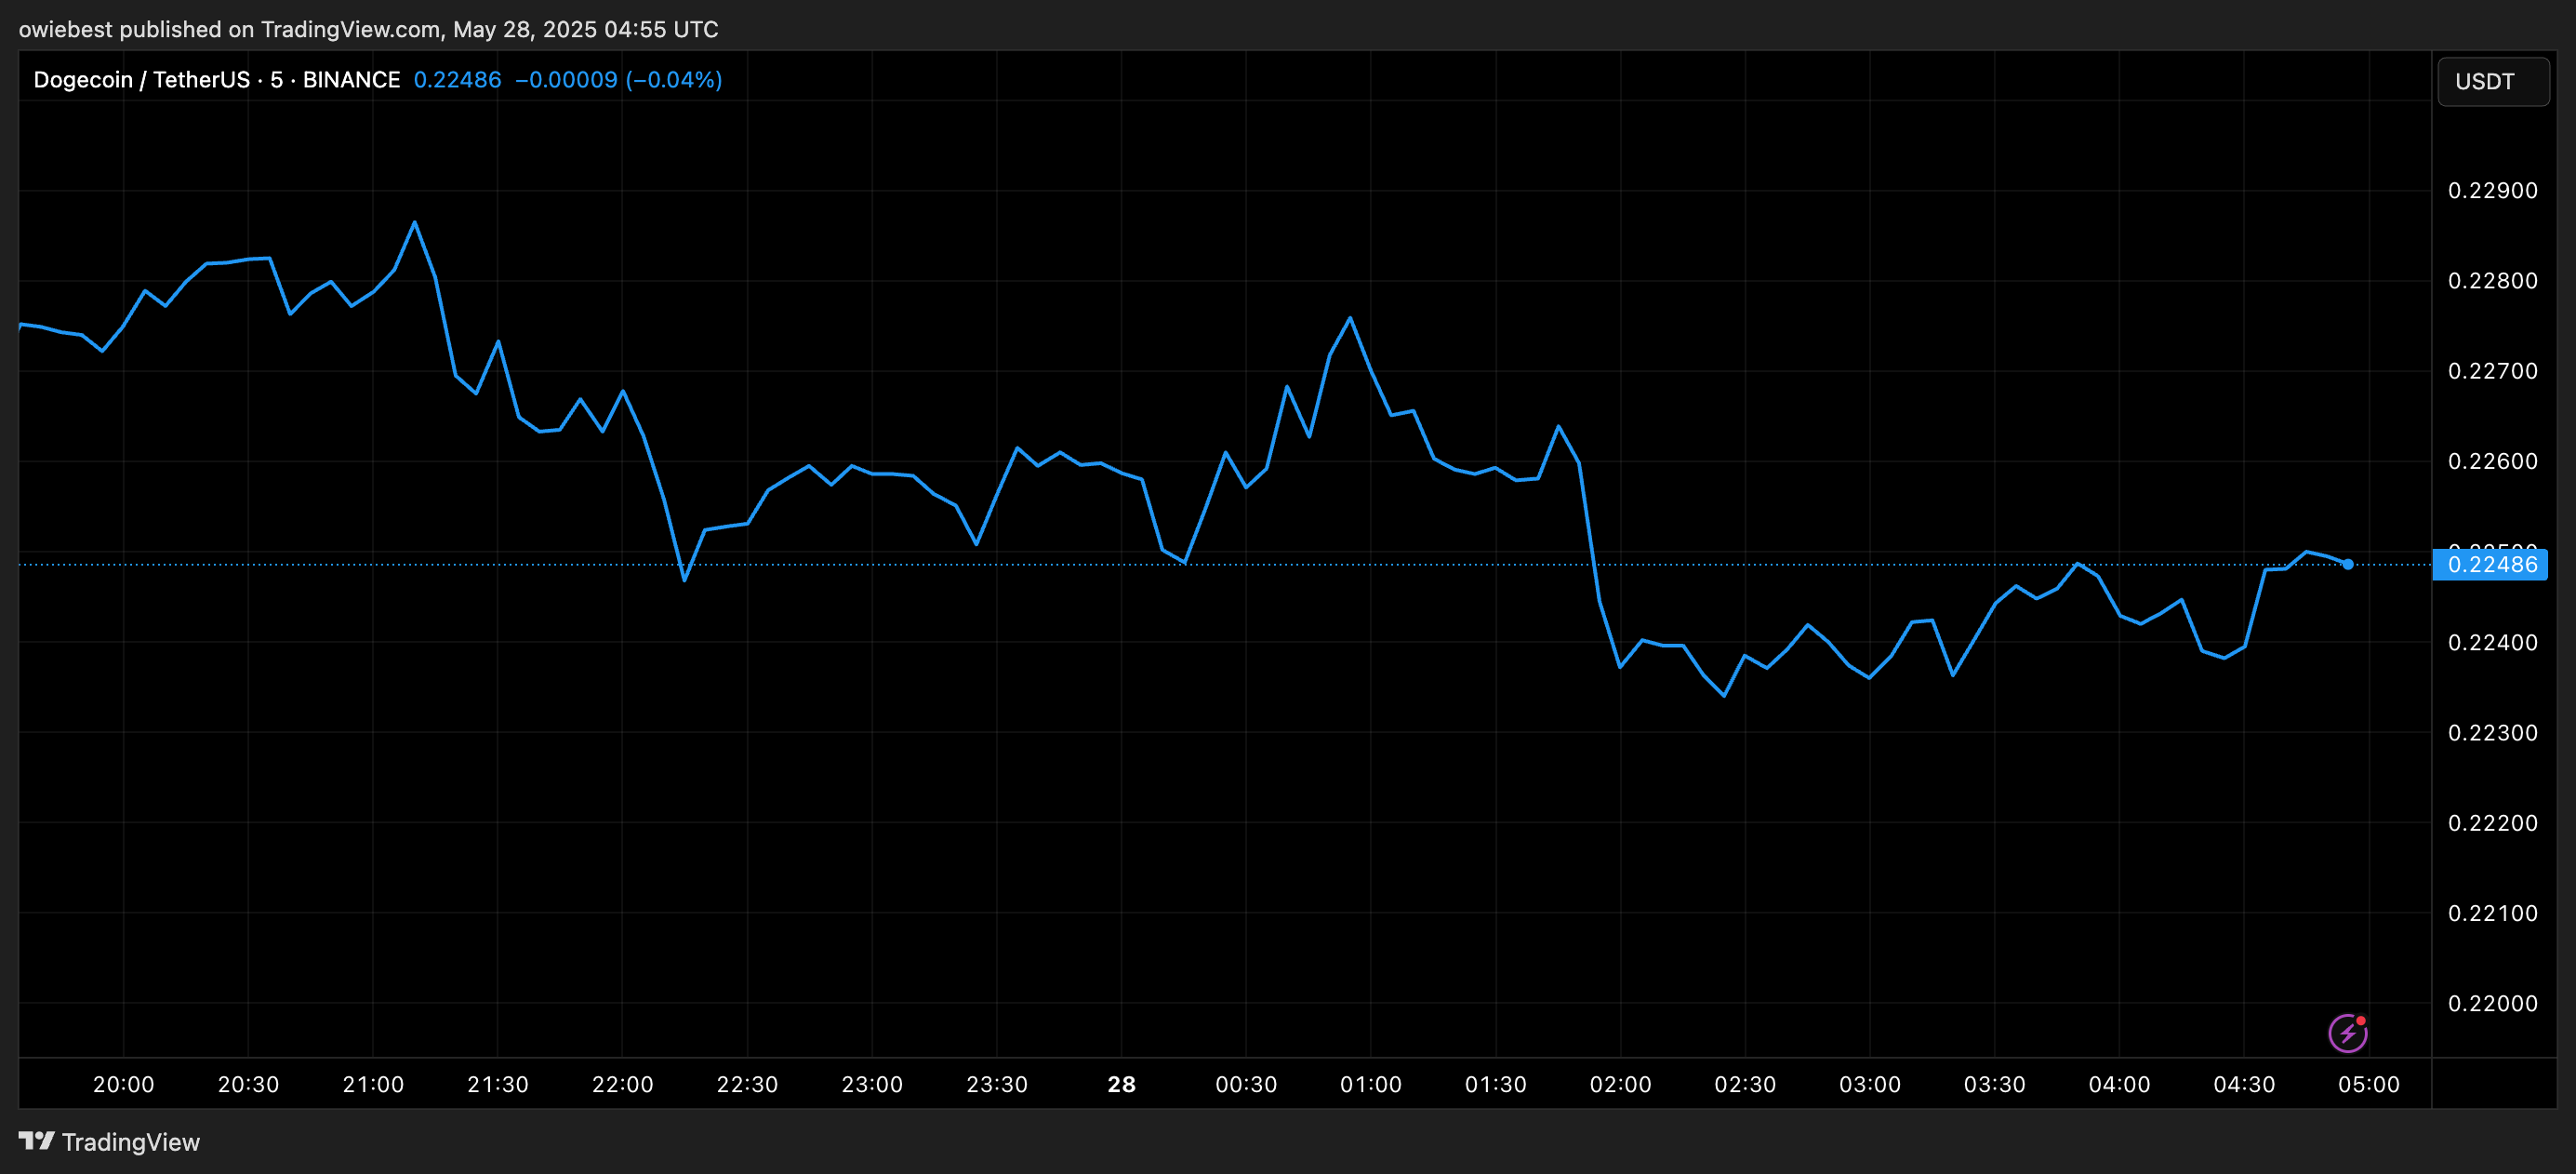Viewport: 2576px width, 1174px height.
Task: Toggle the USDT currency display
Action: tap(2492, 81)
